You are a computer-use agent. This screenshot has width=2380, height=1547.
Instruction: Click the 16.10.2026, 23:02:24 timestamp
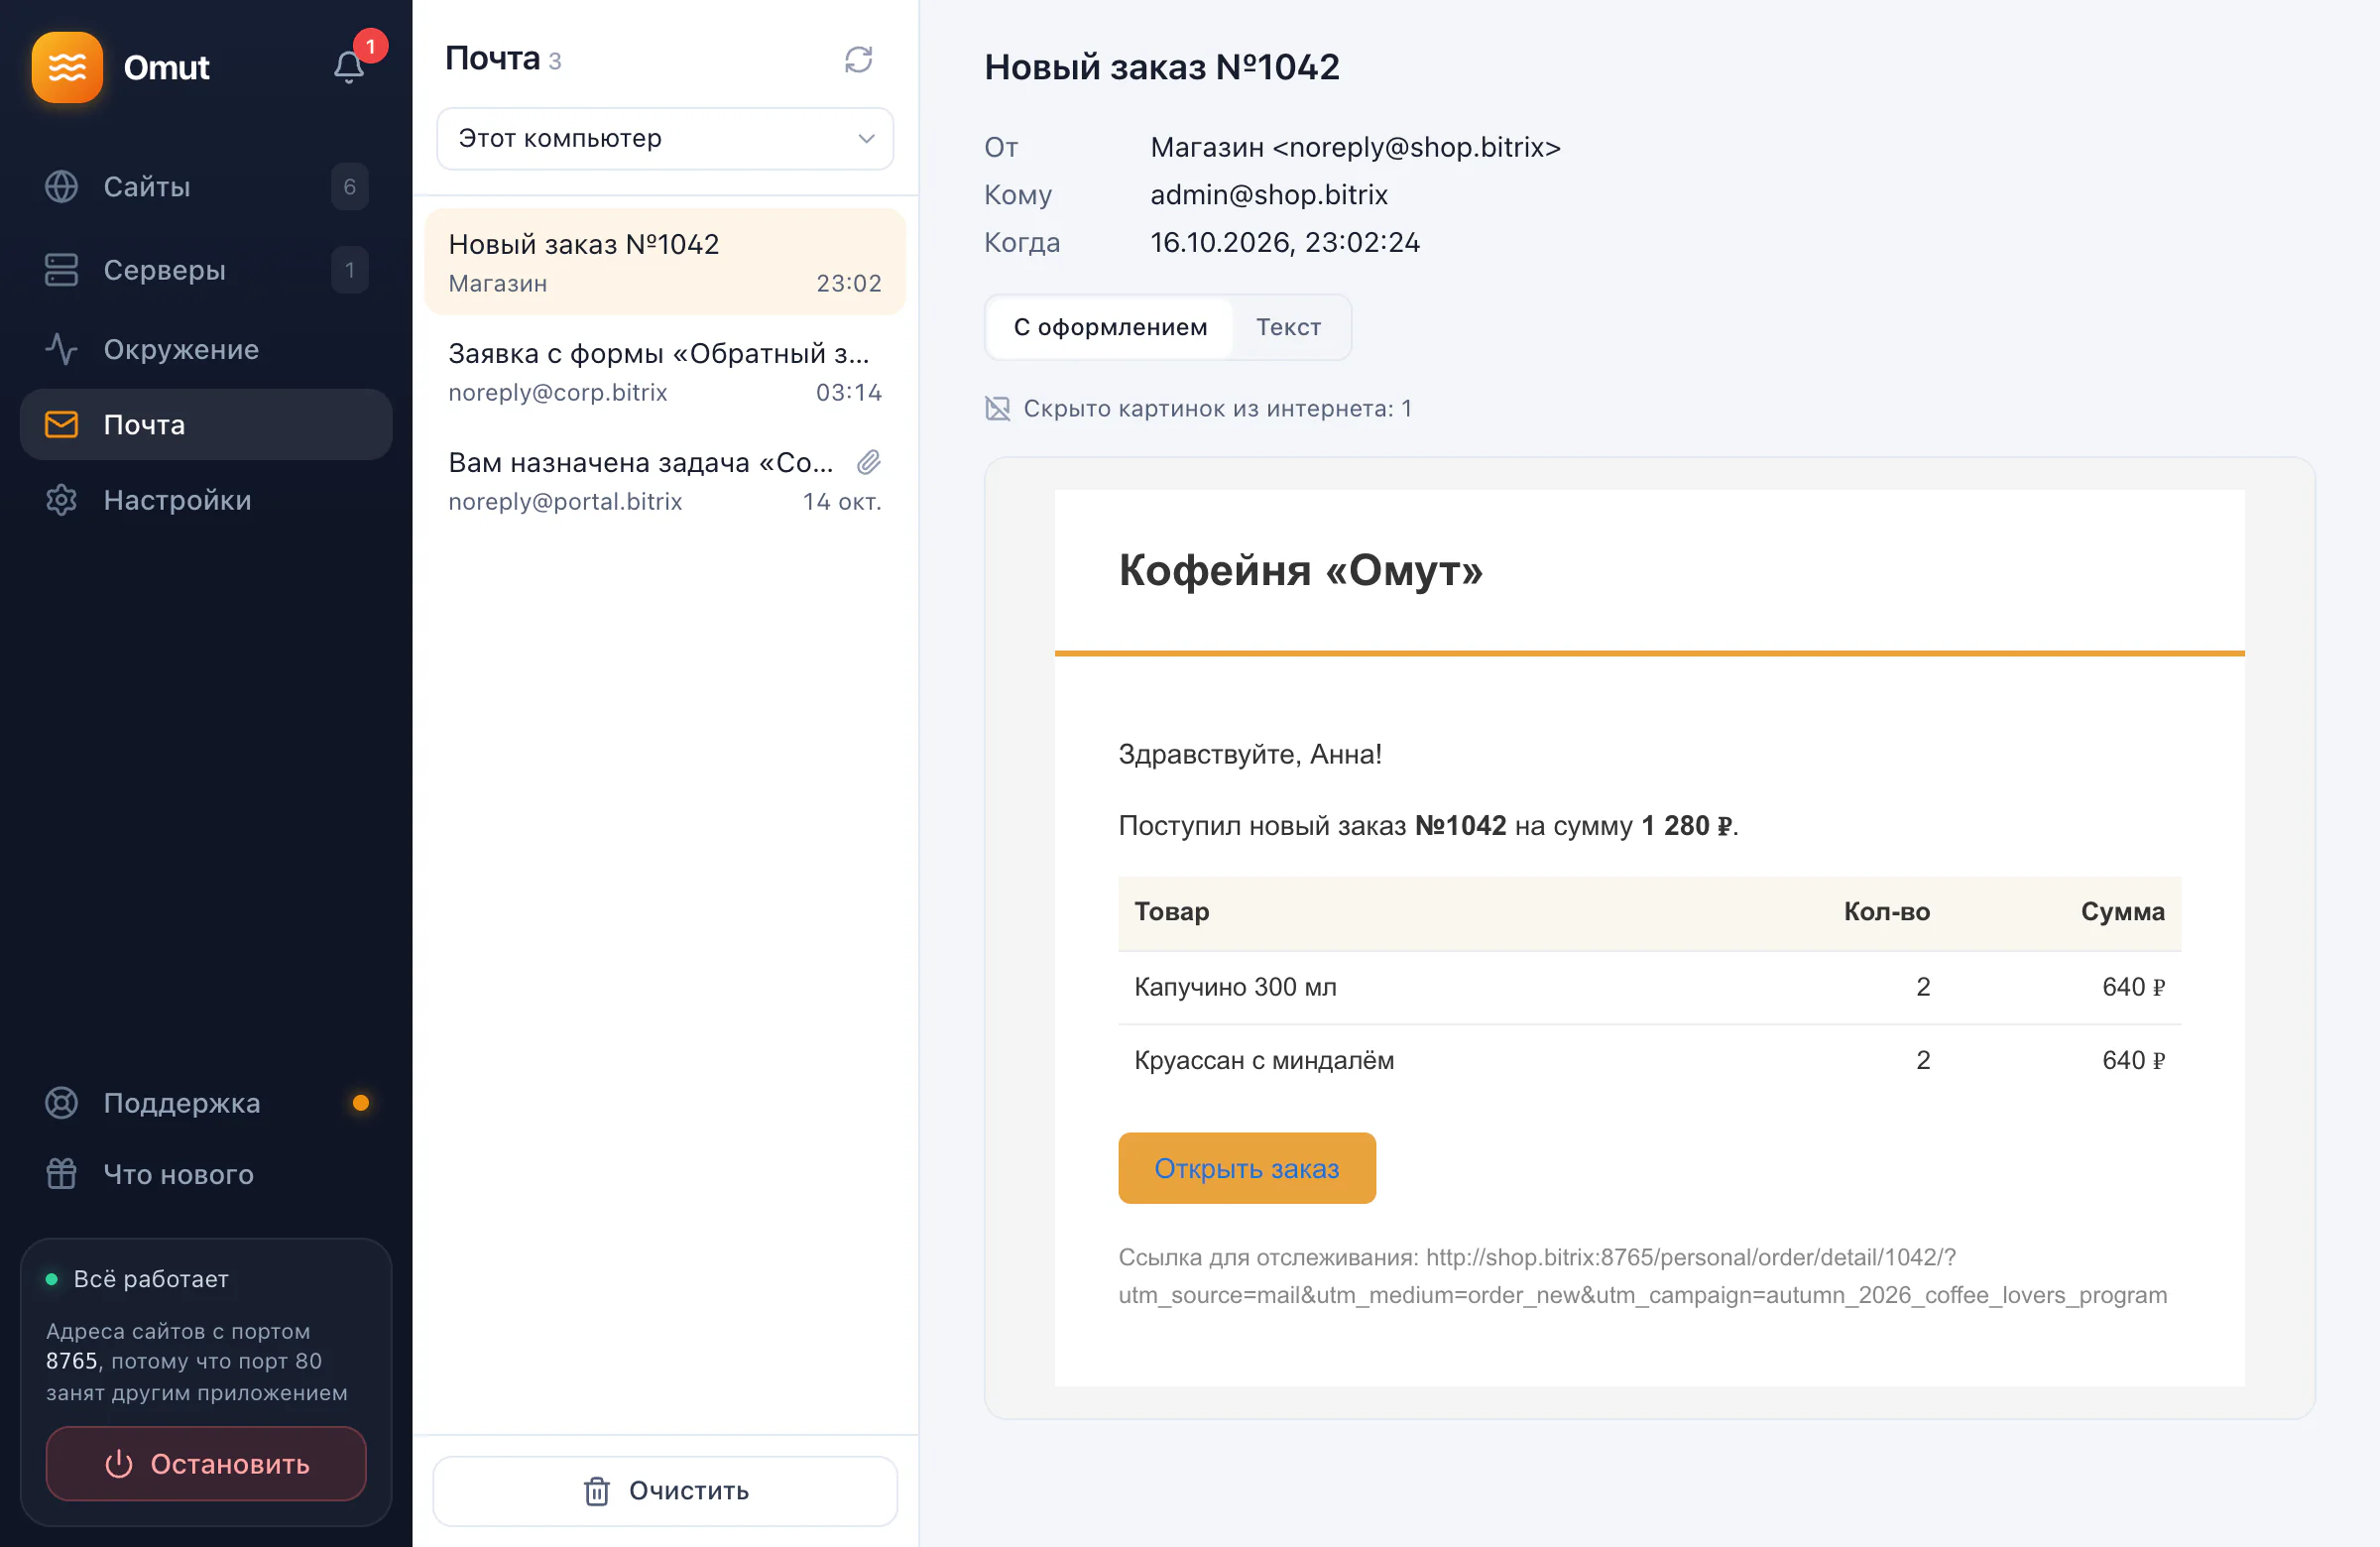click(1284, 242)
